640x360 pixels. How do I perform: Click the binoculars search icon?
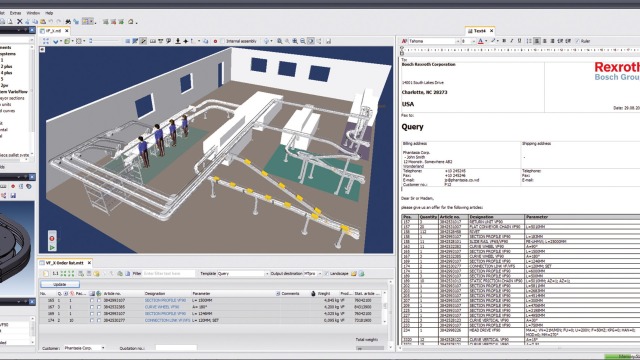point(68,22)
